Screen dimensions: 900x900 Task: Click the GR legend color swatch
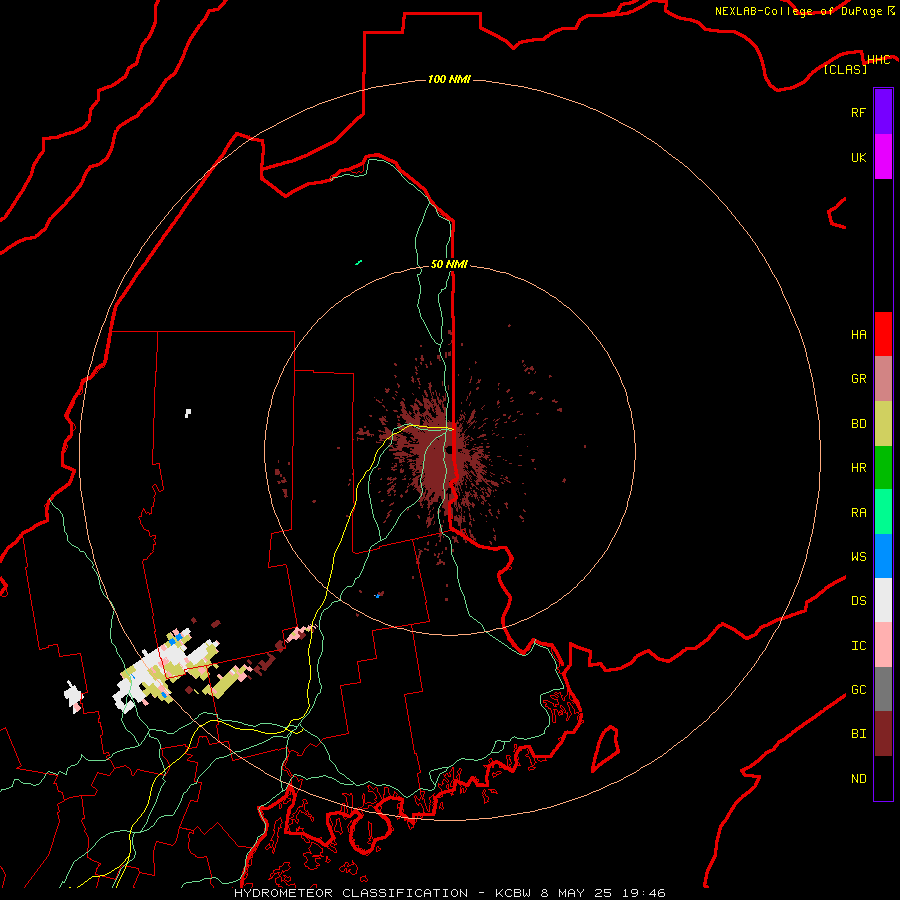[883, 379]
